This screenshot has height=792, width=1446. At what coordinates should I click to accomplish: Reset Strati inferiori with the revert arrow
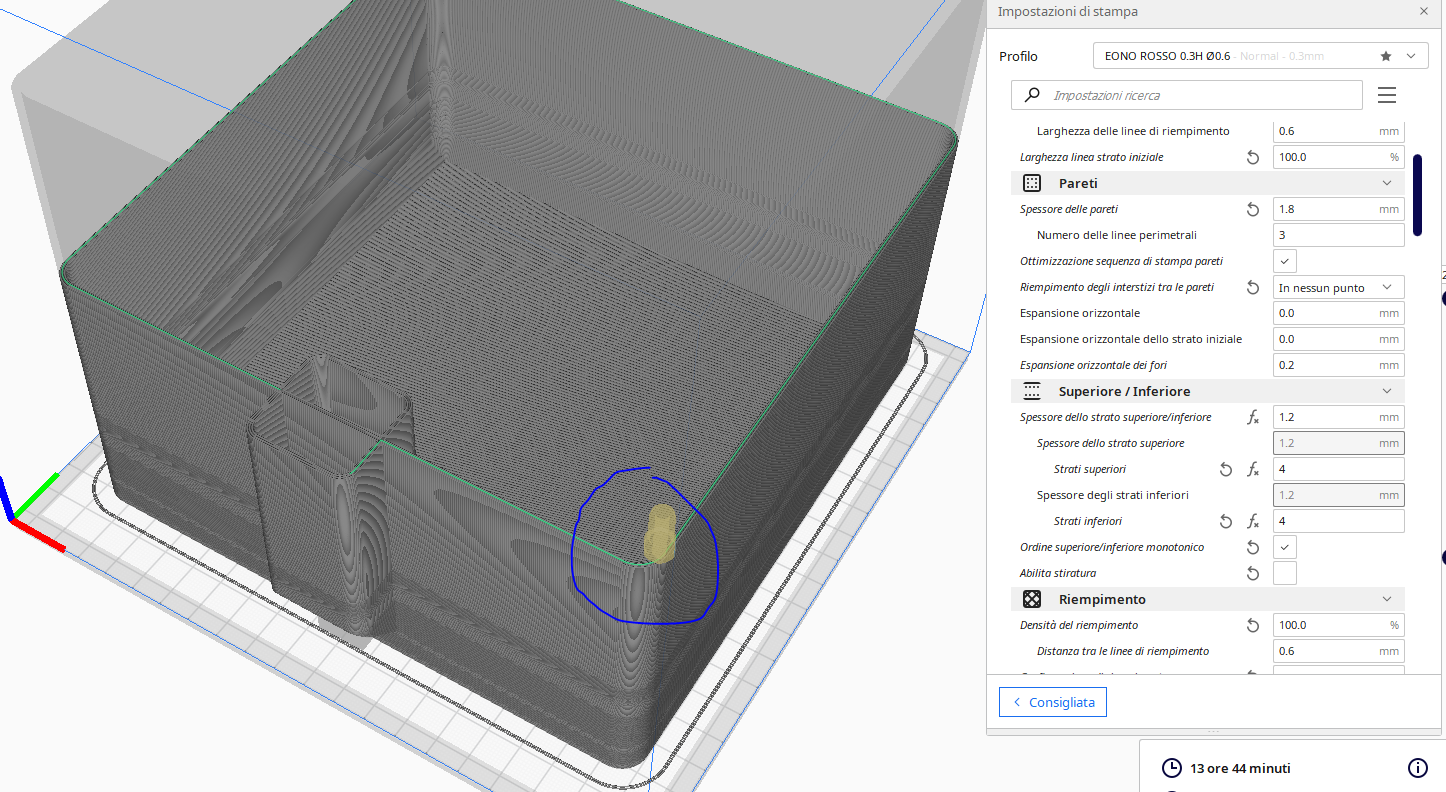(1226, 522)
